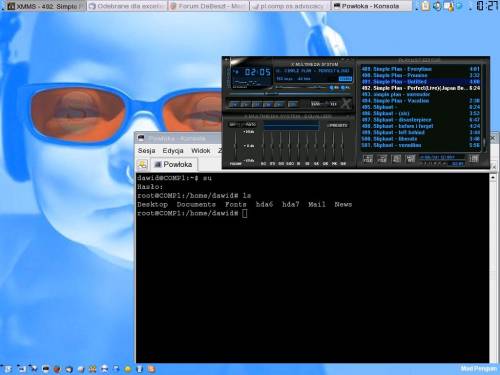Click the XMMS playlist vertical scrollbar
This screenshot has height=375, width=500.
click(x=484, y=107)
